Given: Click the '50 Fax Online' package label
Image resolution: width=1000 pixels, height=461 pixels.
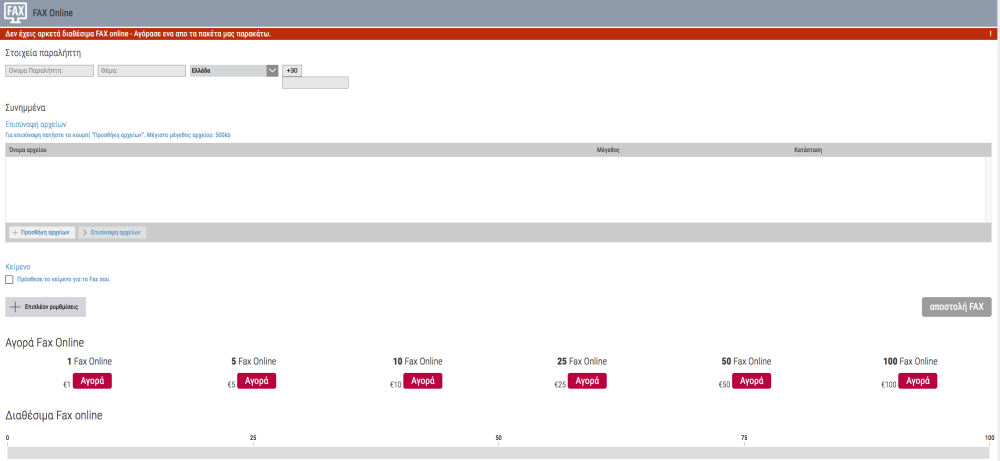Looking at the screenshot, I should pos(747,362).
